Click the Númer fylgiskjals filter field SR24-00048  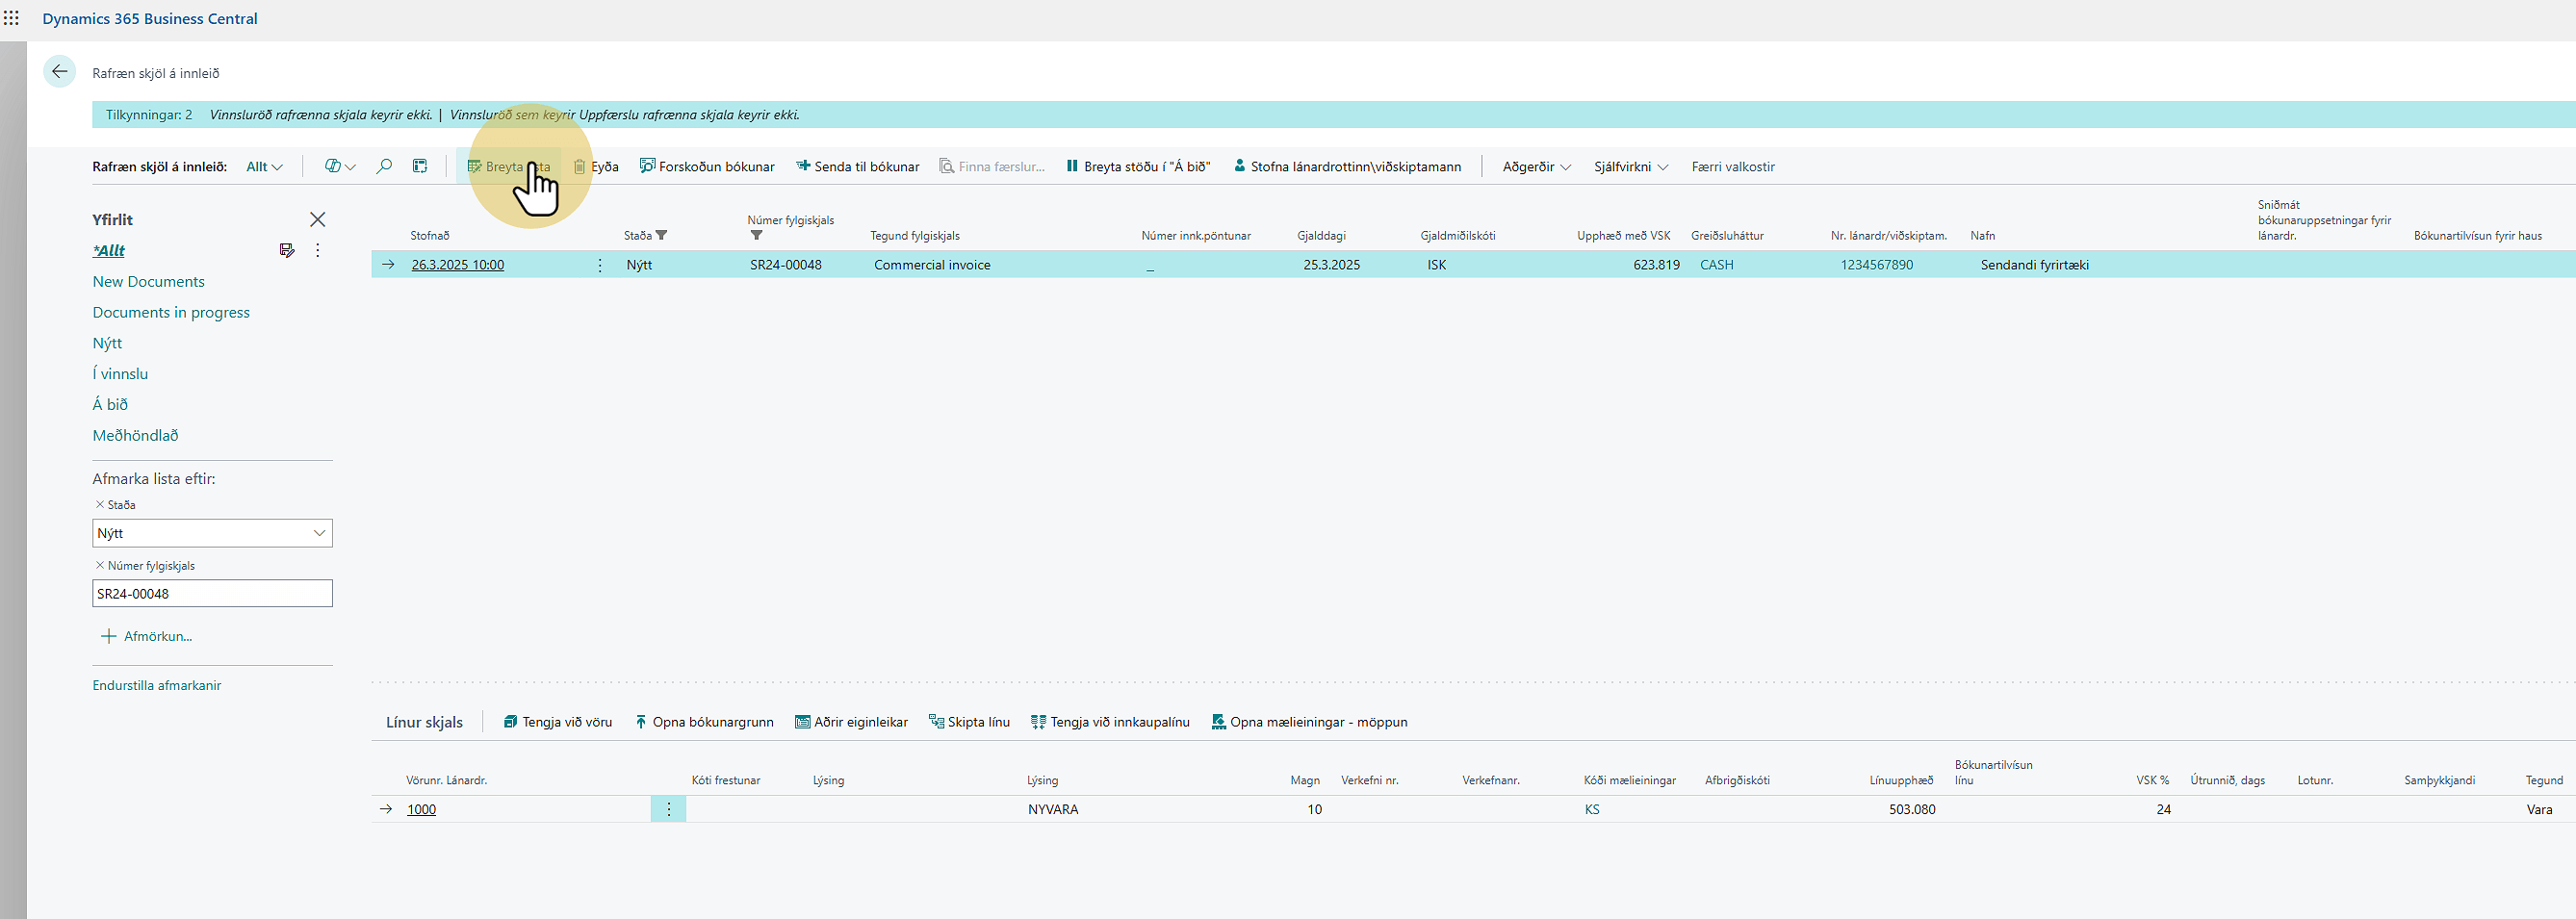(212, 594)
